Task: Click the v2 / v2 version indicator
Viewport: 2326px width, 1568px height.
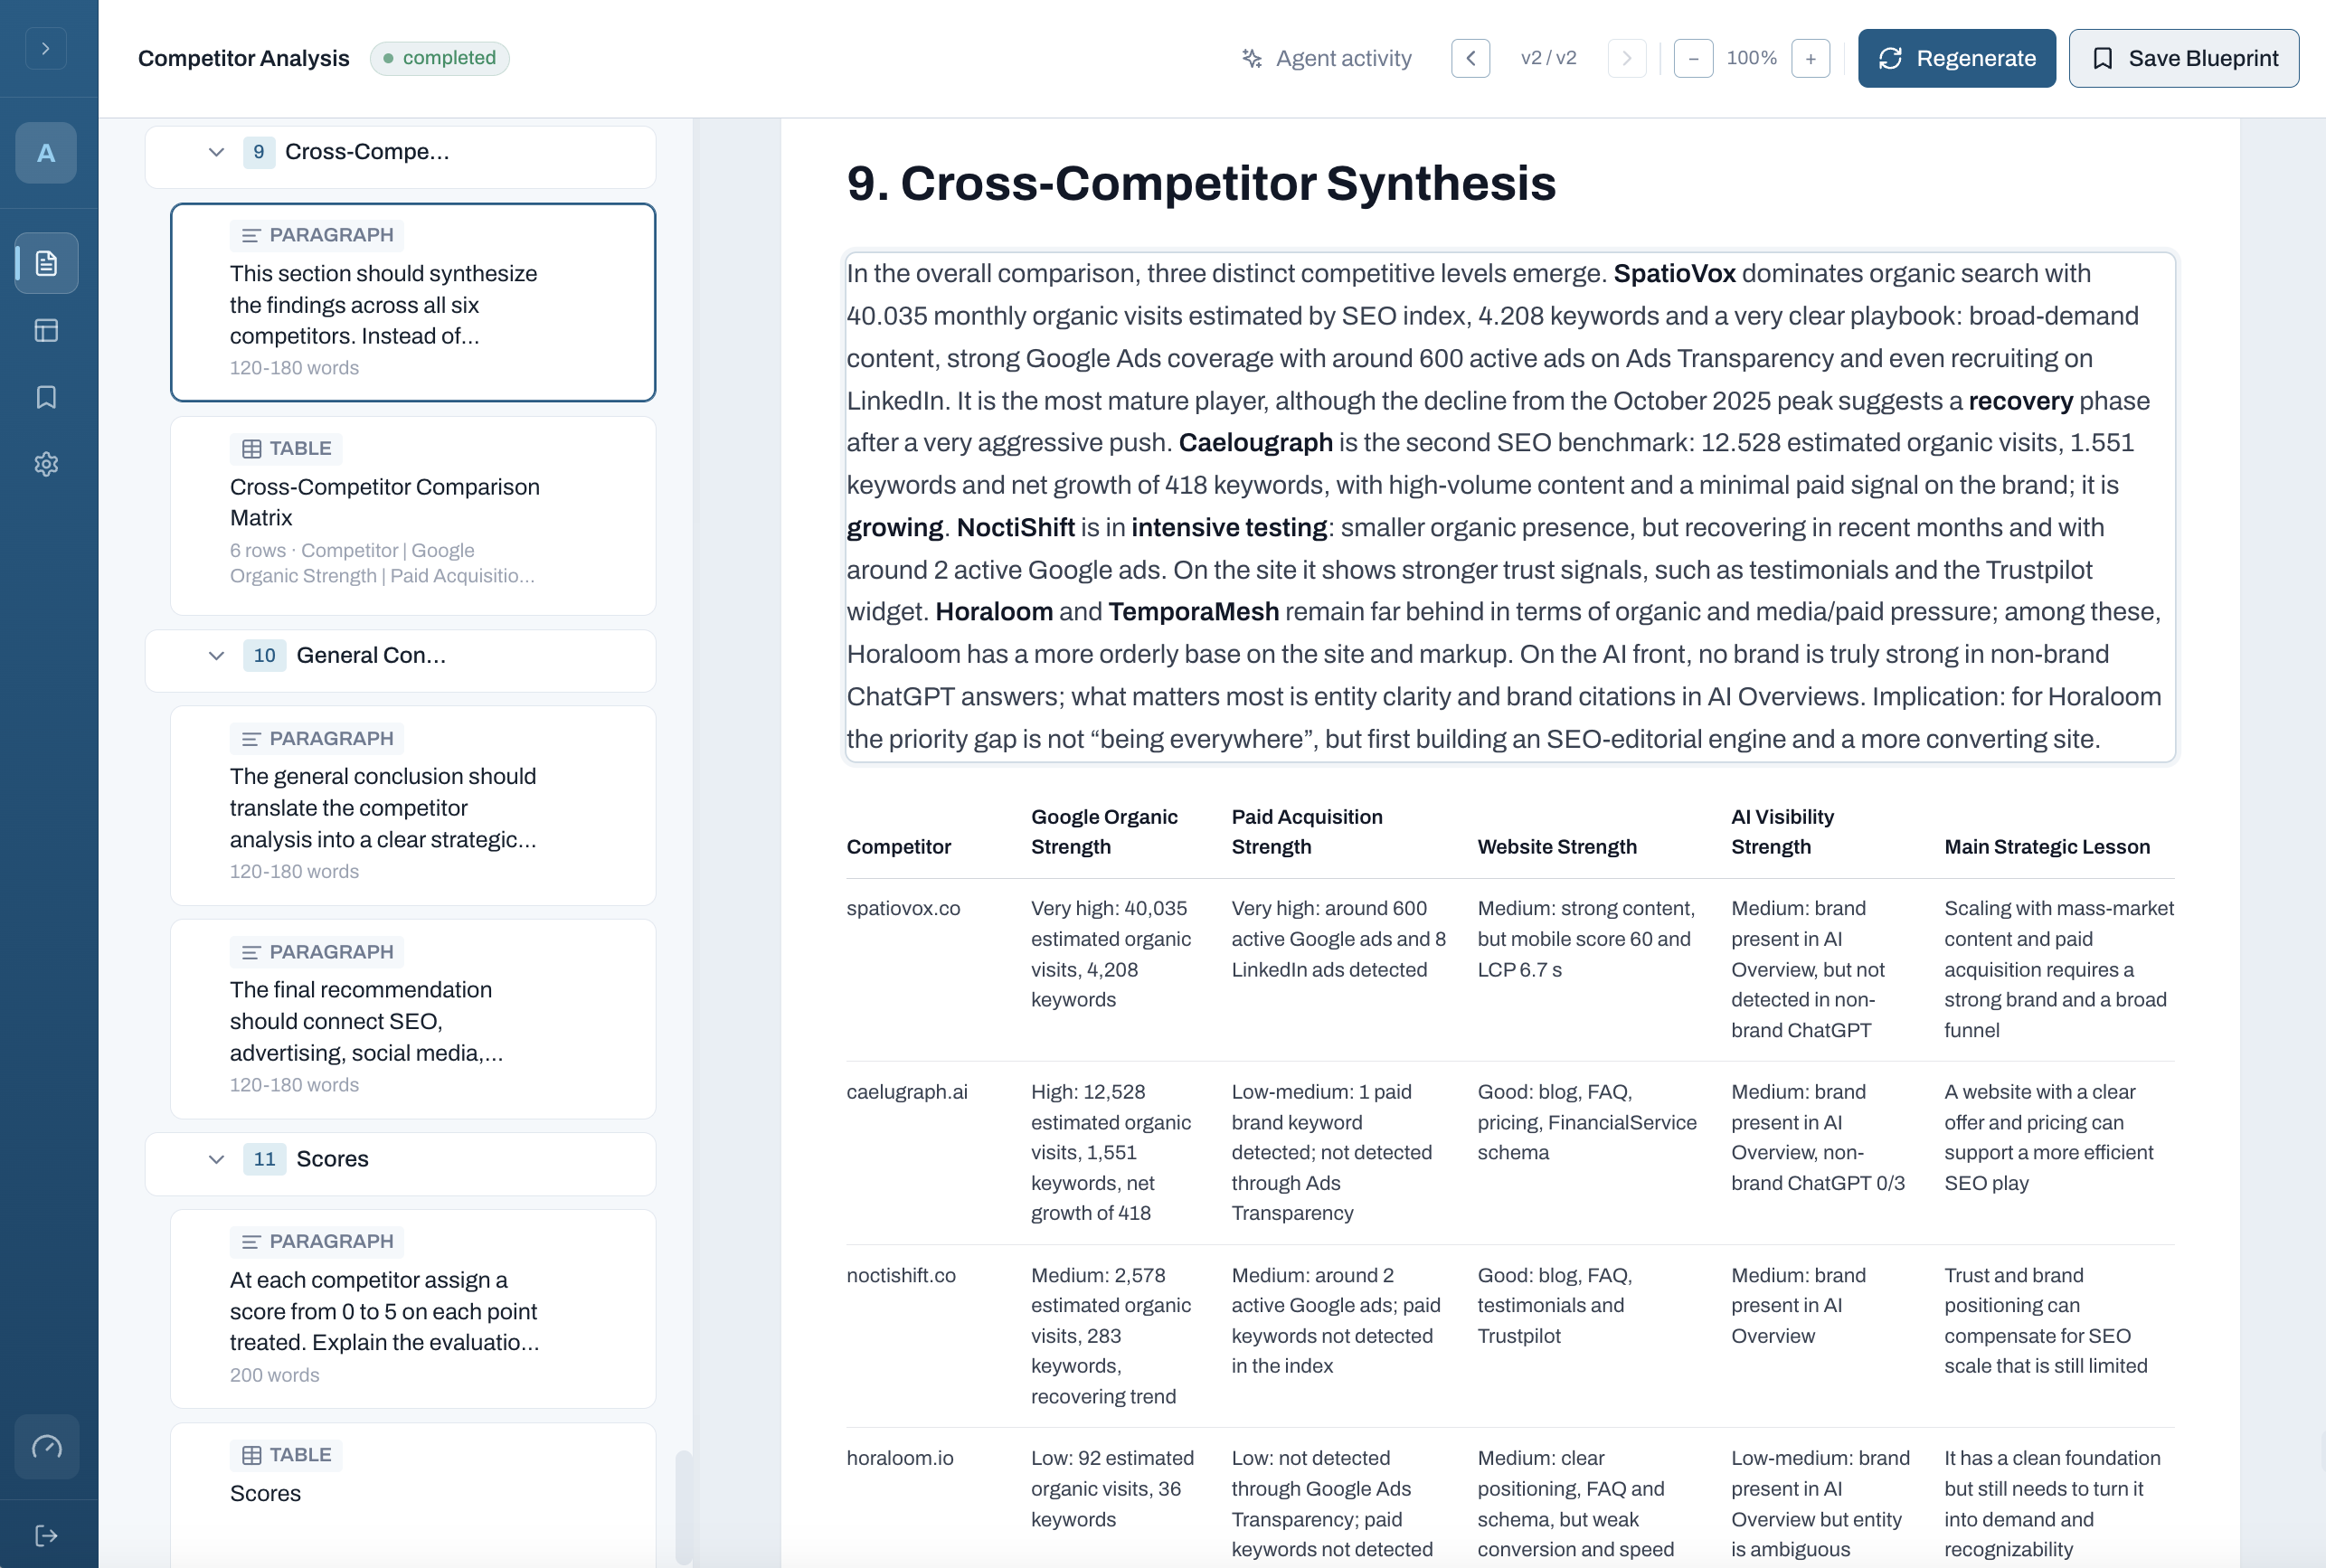Action: tap(1548, 58)
